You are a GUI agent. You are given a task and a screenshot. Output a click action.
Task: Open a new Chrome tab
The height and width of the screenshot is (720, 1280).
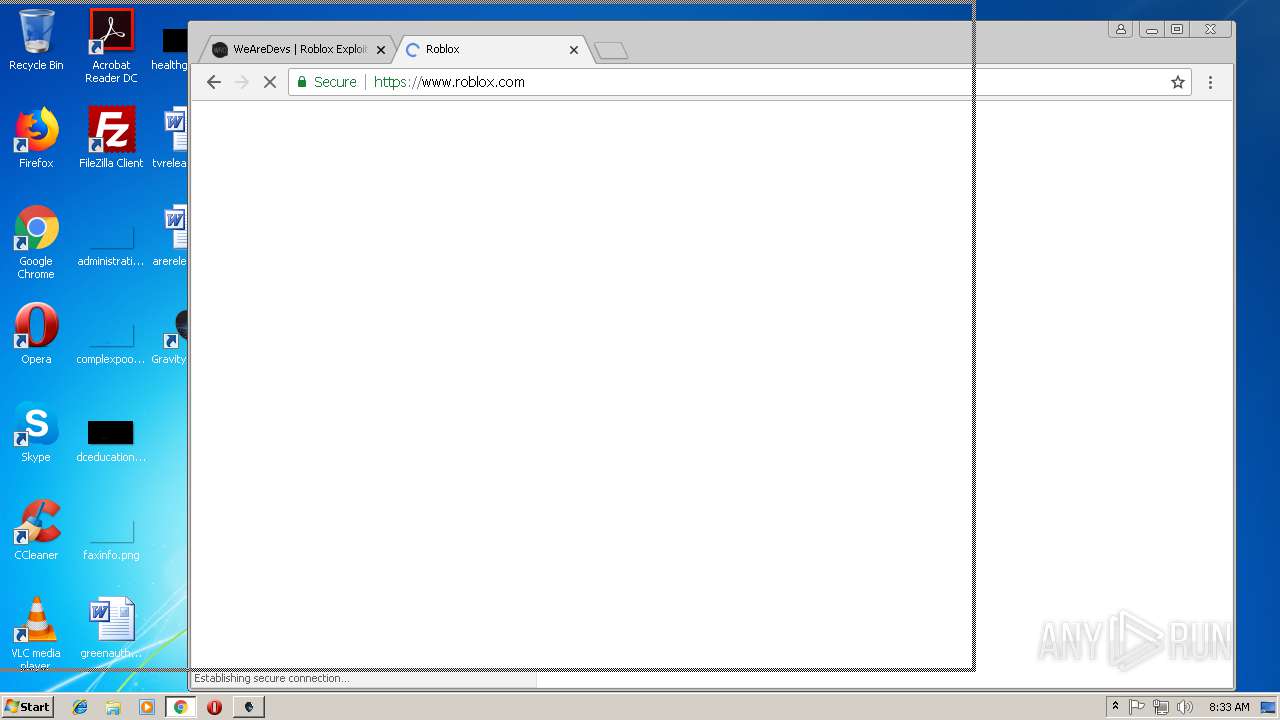(610, 50)
